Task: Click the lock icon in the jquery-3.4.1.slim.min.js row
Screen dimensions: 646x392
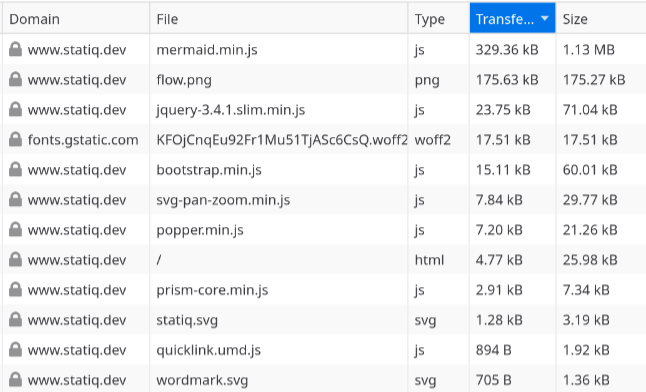Action: pos(16,110)
